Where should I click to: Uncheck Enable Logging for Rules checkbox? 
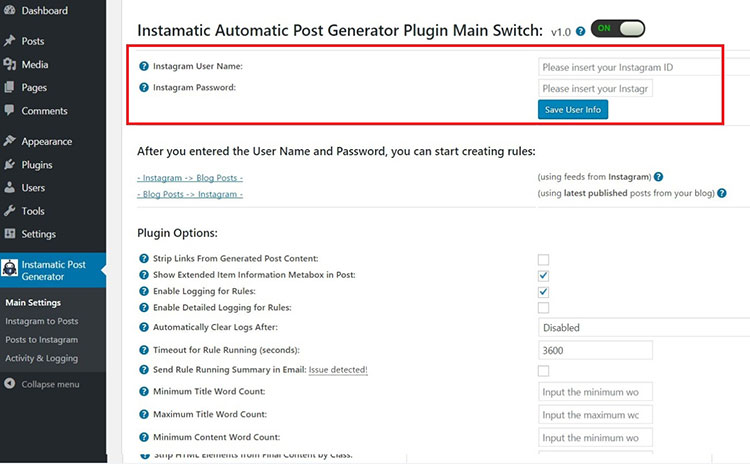543,292
